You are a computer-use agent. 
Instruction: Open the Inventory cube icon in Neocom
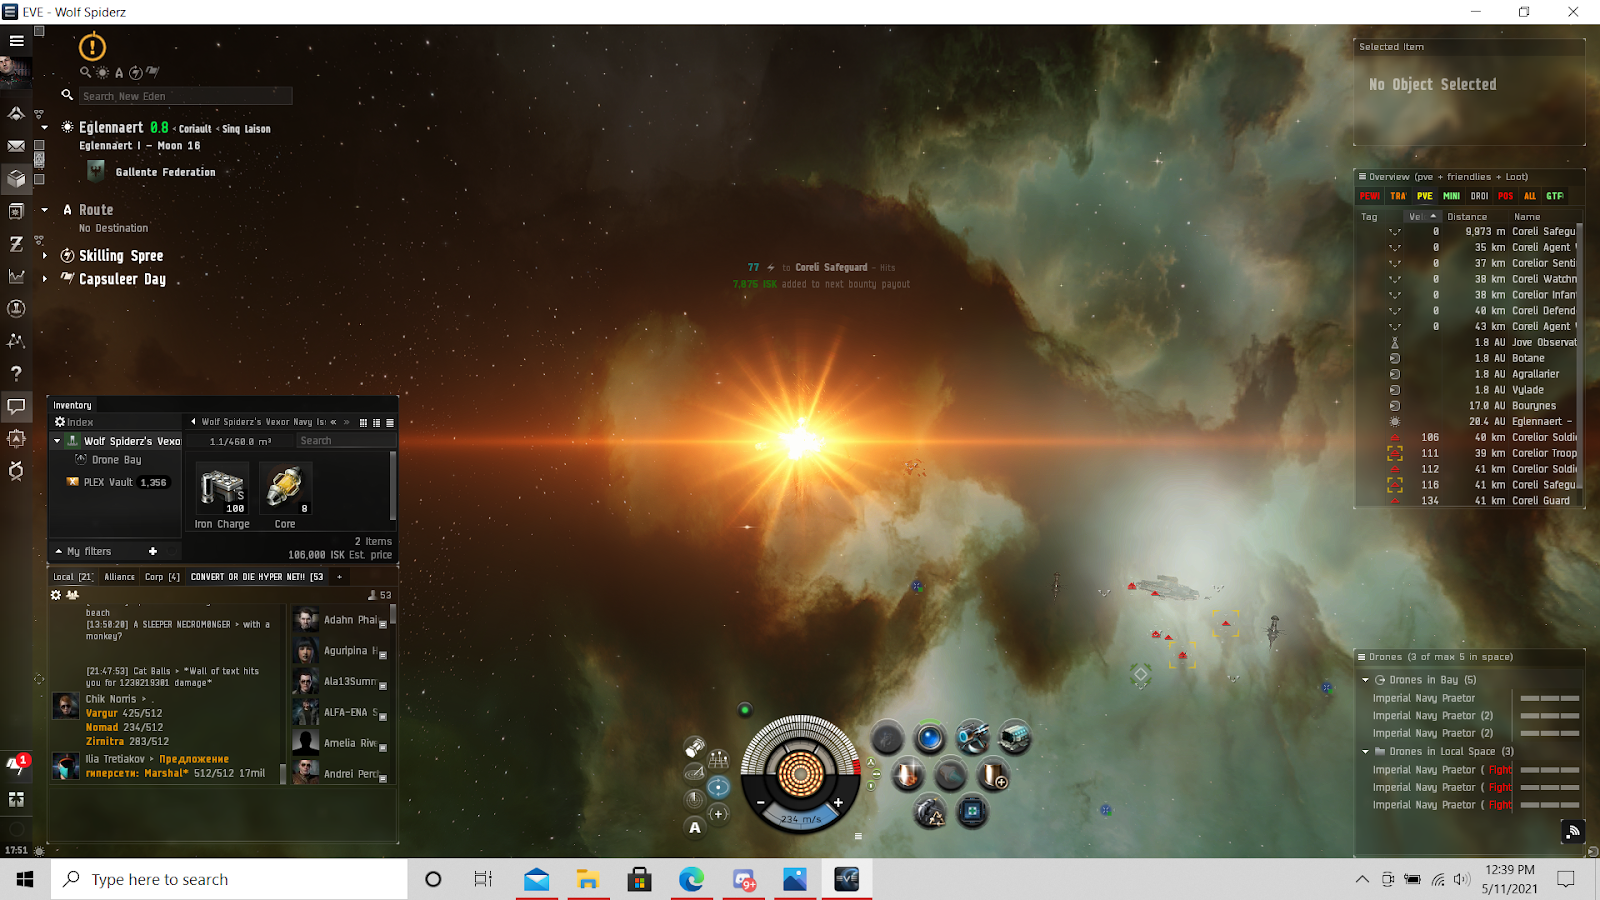point(16,178)
